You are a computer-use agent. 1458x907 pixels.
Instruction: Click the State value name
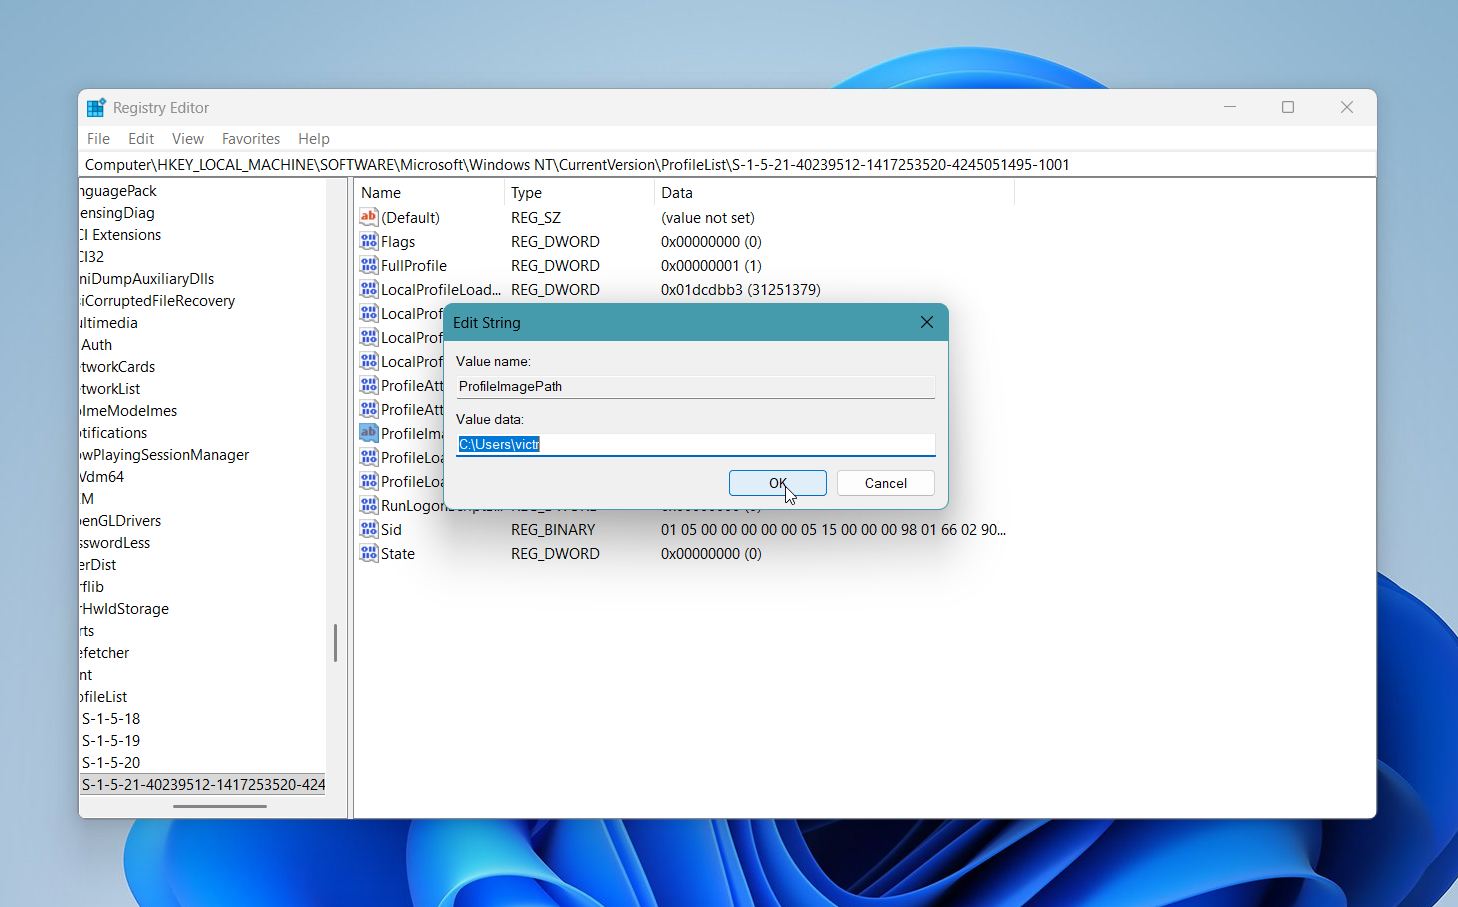pos(398,553)
